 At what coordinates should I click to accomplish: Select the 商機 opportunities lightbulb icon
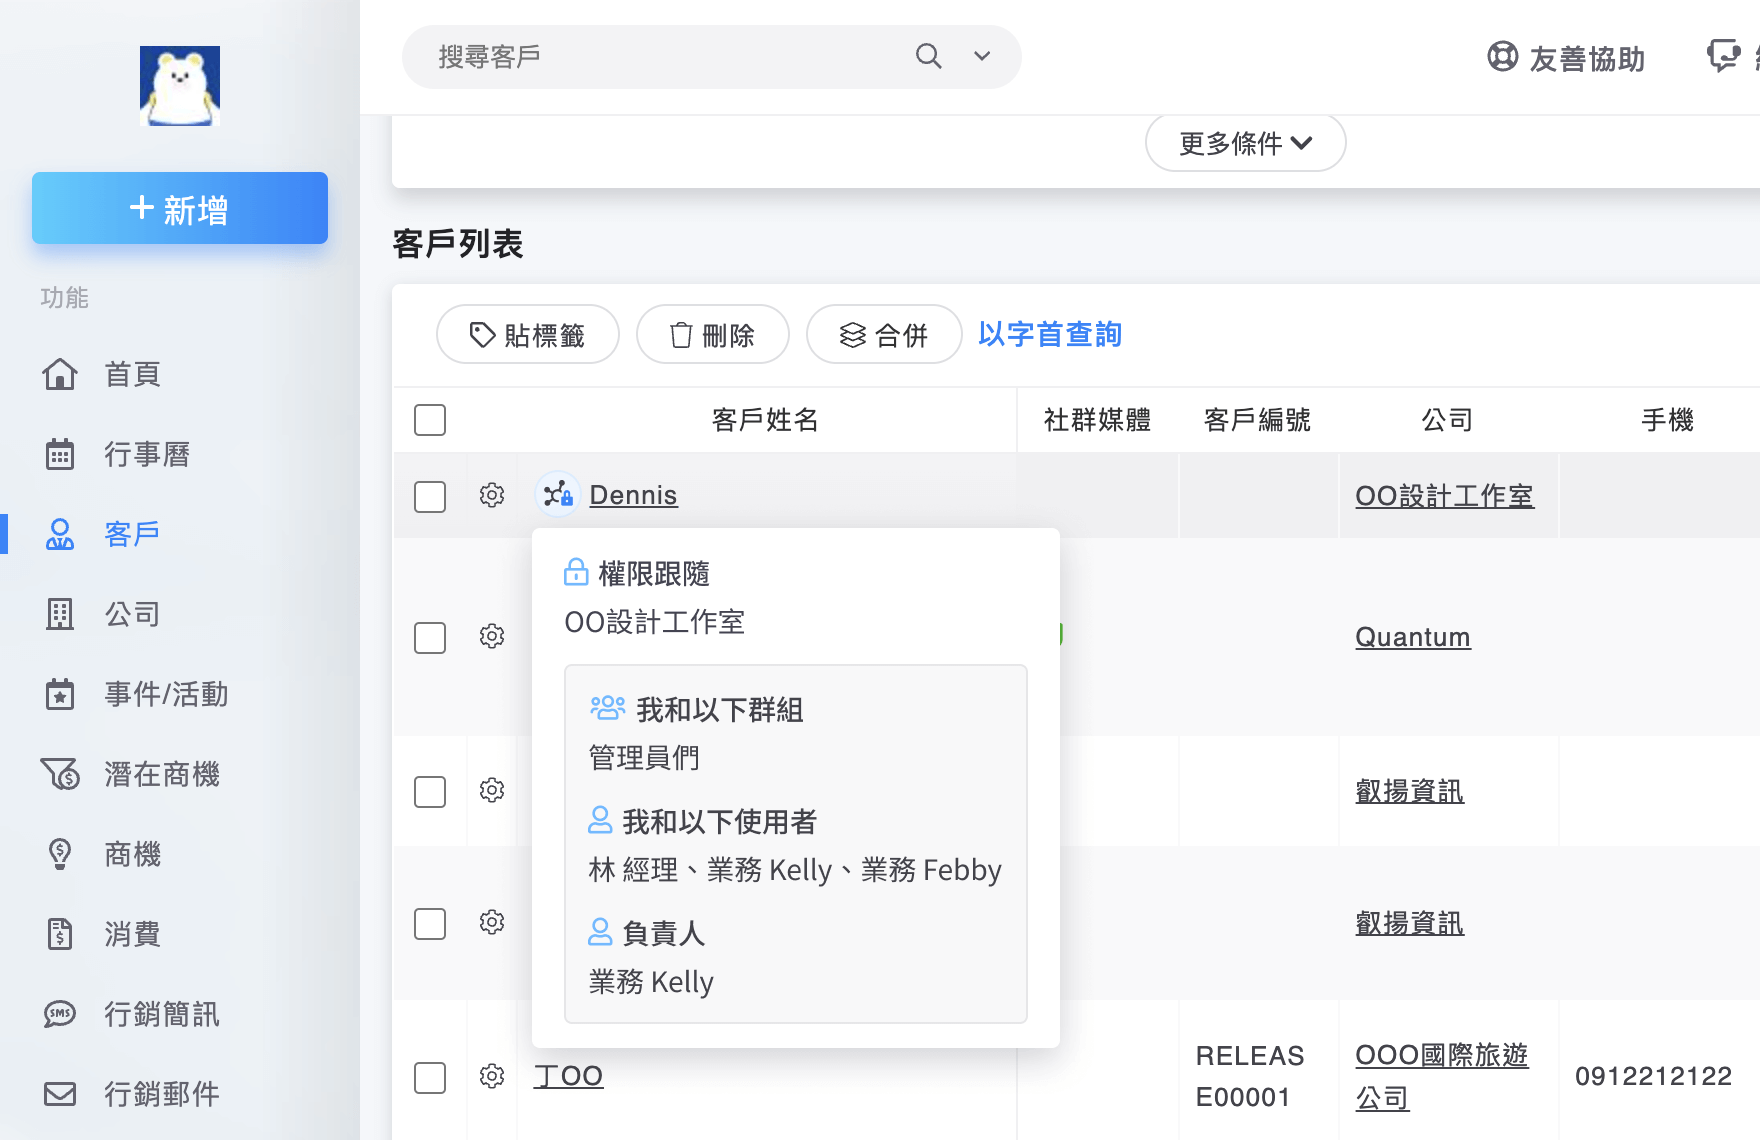[x=59, y=854]
